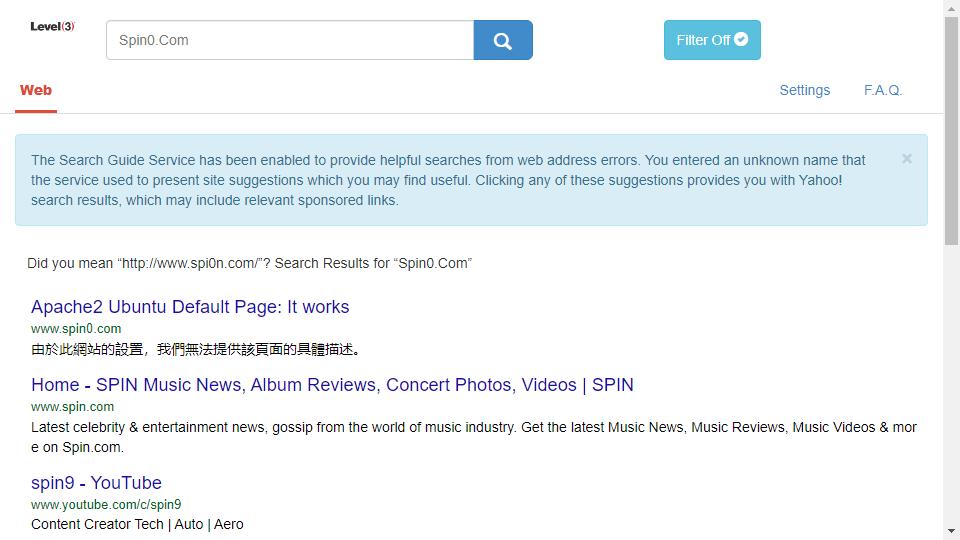Open the Level(3) logo link
The image size is (960, 540).
(52, 26)
